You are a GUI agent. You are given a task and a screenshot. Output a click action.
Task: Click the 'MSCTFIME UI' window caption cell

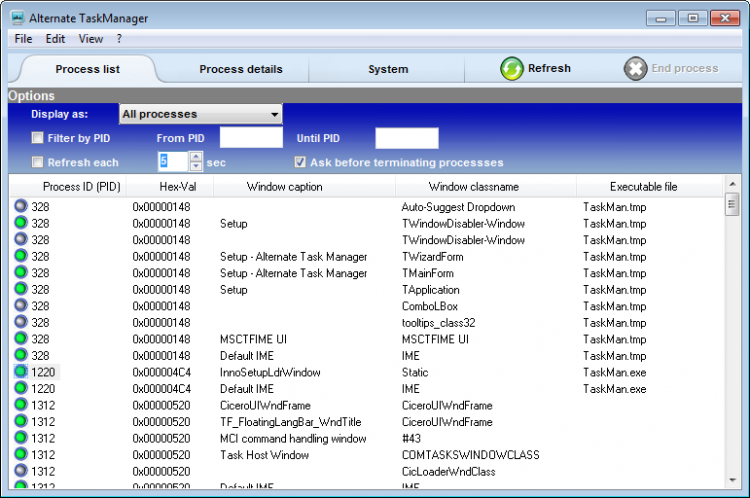click(x=253, y=339)
